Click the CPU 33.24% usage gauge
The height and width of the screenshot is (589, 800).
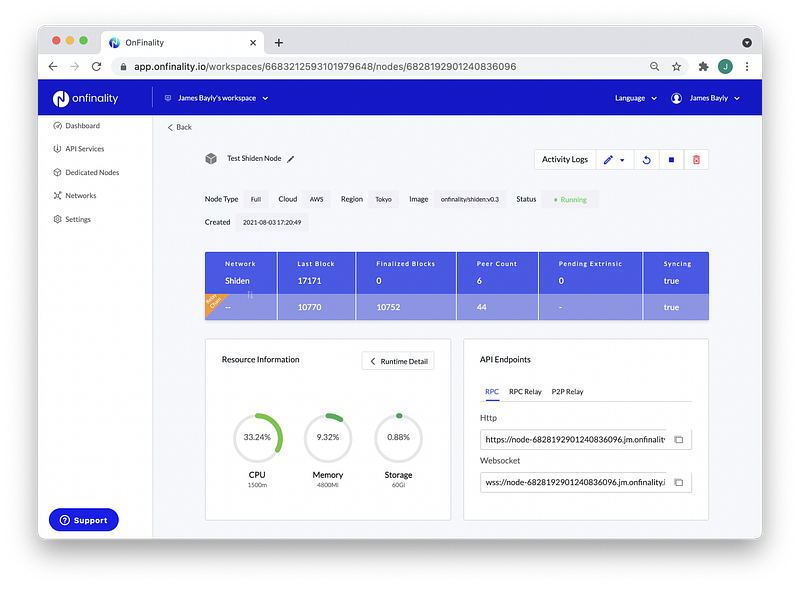[257, 437]
